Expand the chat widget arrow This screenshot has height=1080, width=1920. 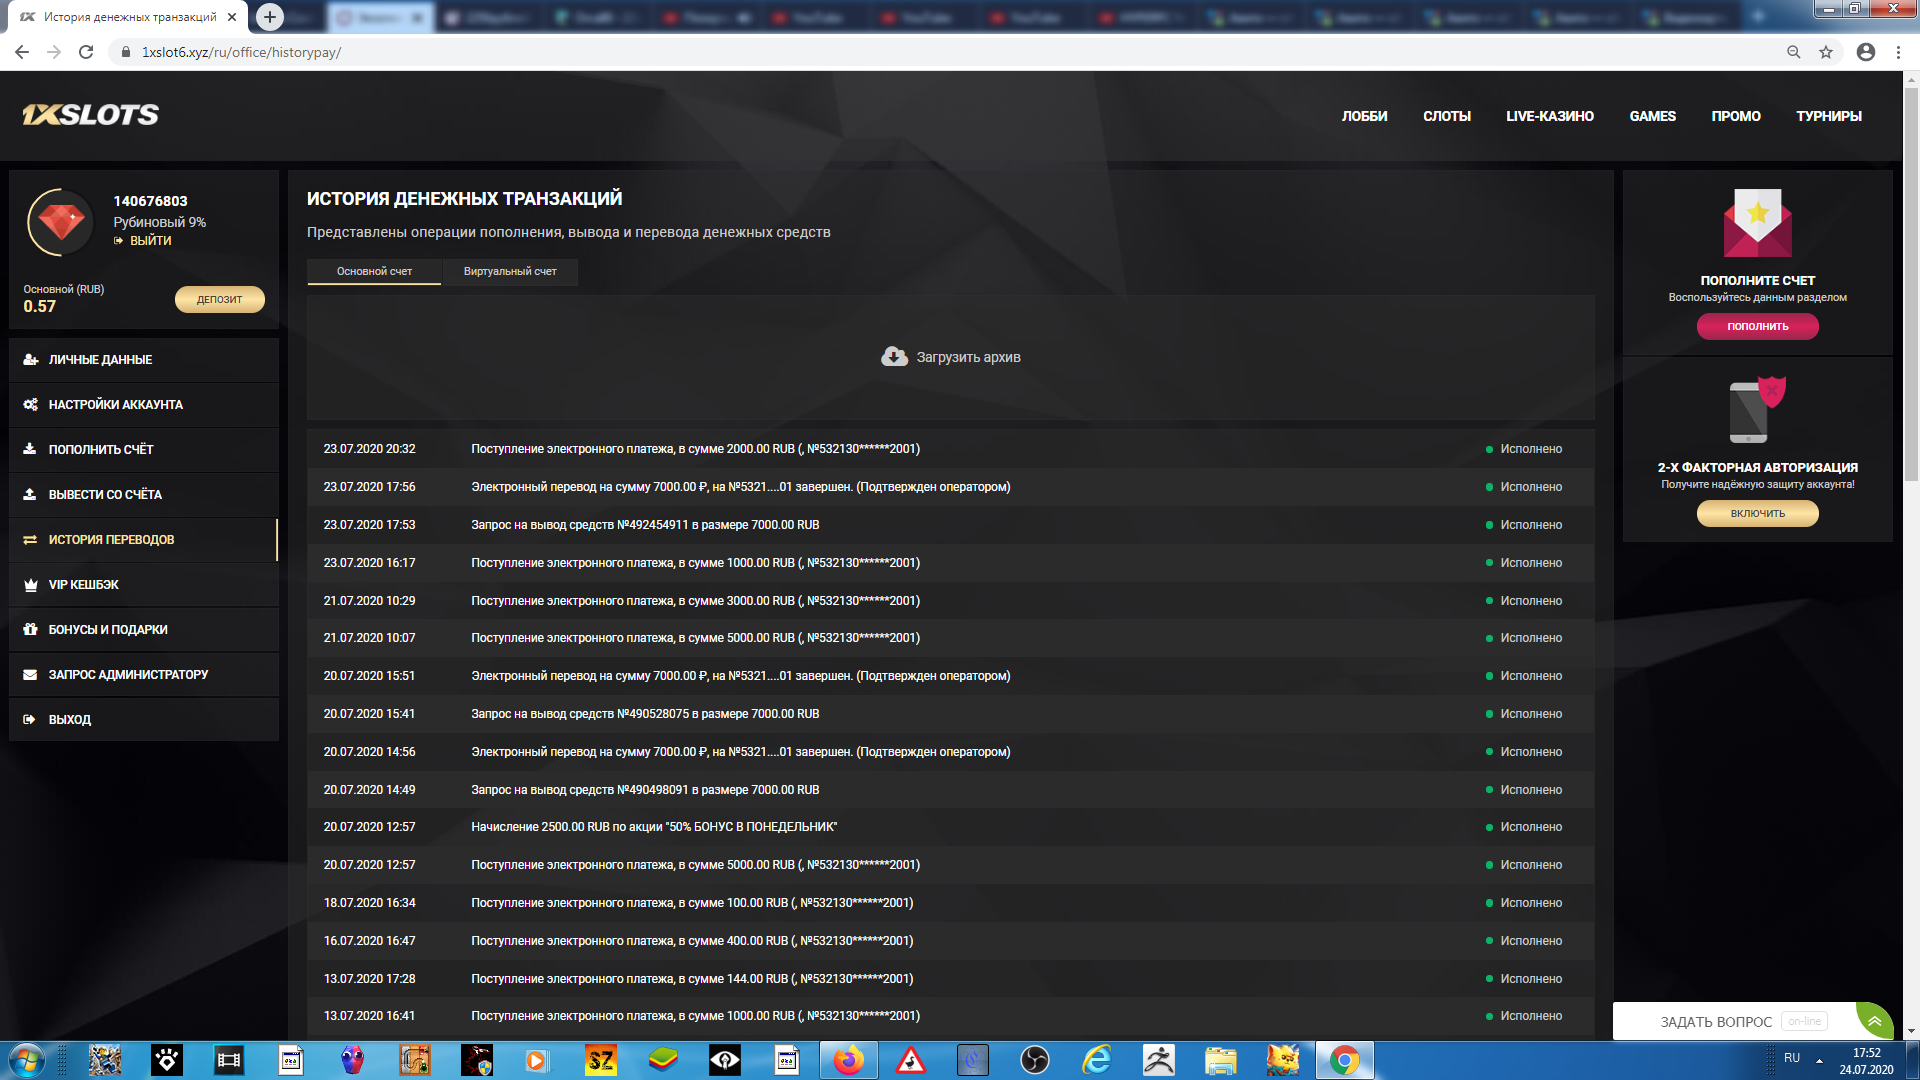coord(1874,1021)
